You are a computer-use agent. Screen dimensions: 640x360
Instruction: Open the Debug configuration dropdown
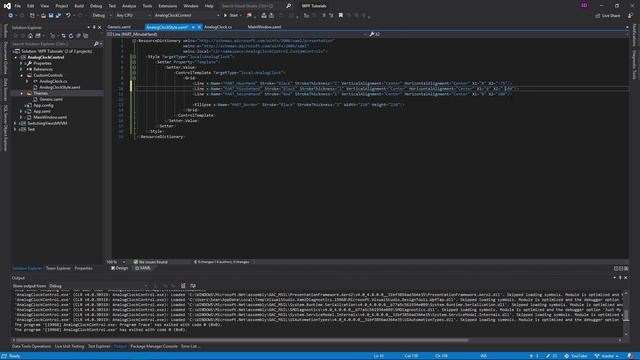(x=101, y=16)
